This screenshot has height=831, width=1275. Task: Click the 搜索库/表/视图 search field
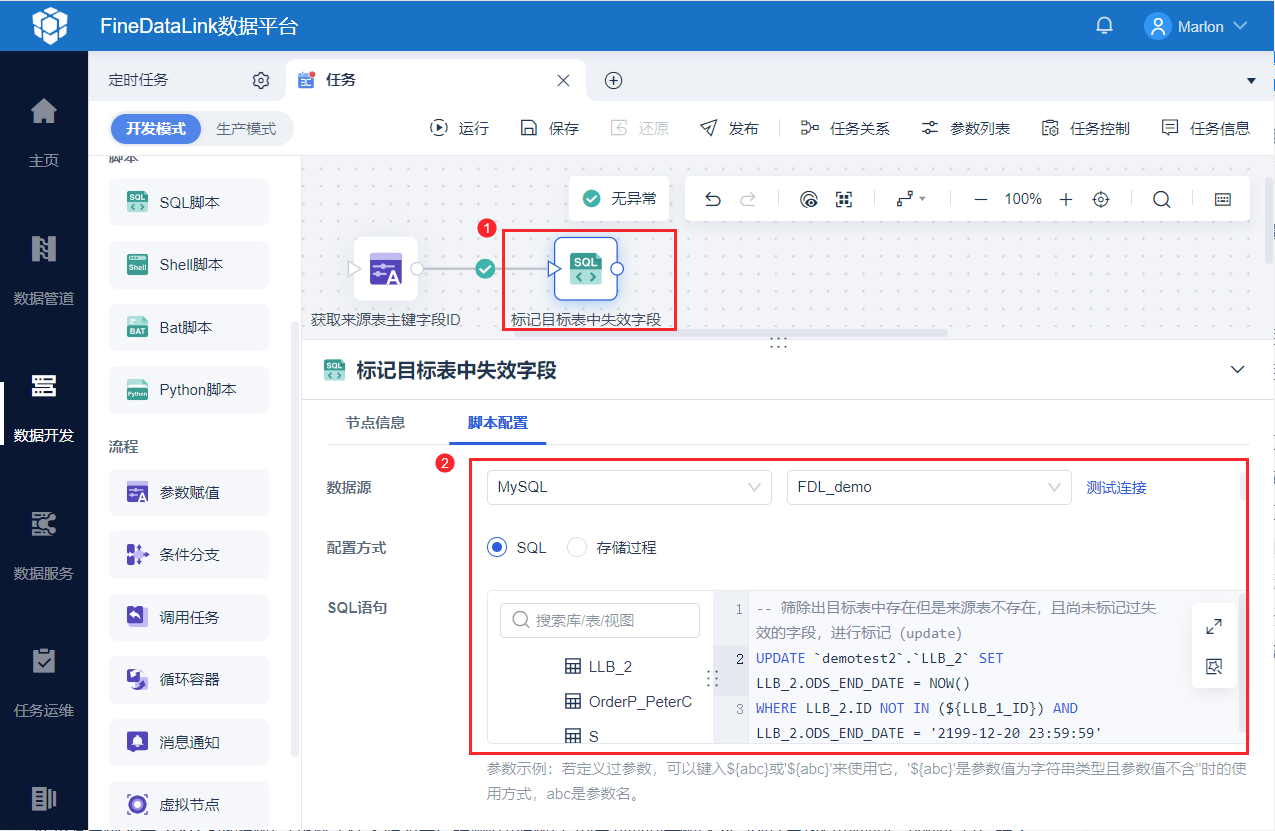pos(600,620)
